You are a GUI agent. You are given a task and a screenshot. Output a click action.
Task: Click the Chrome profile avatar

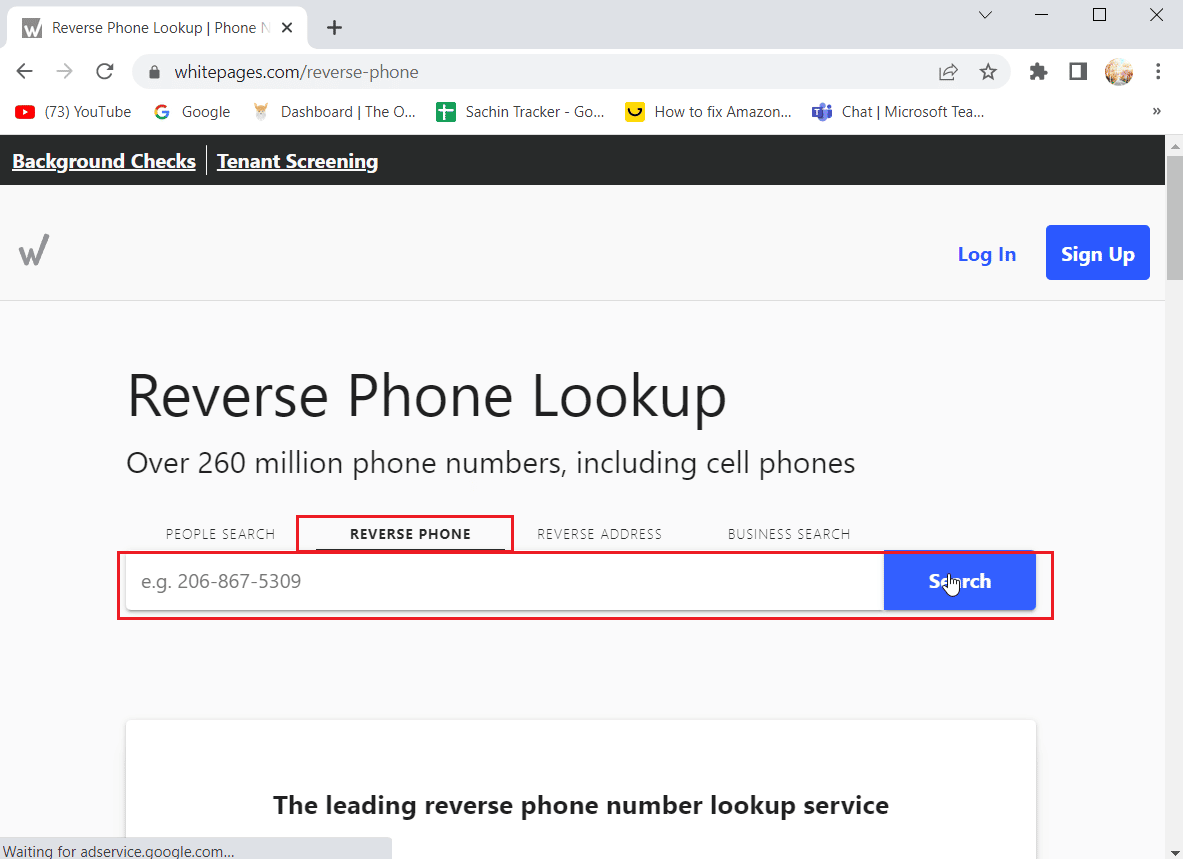click(1119, 72)
